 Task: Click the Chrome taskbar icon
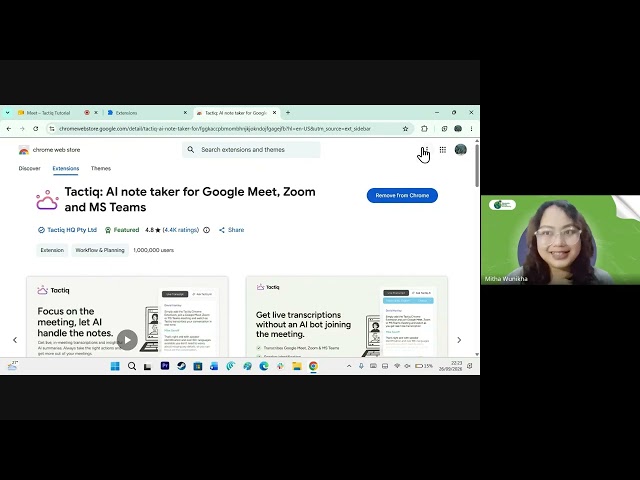click(313, 366)
